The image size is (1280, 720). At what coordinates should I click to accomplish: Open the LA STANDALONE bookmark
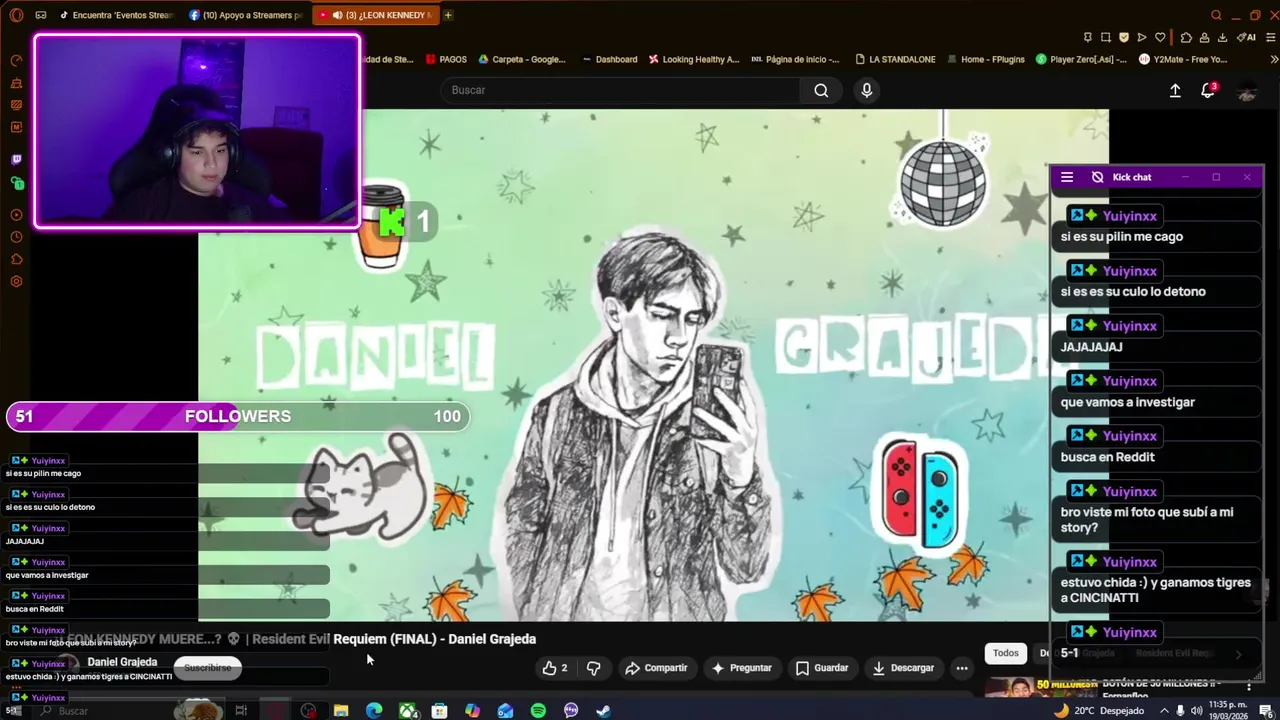point(895,59)
